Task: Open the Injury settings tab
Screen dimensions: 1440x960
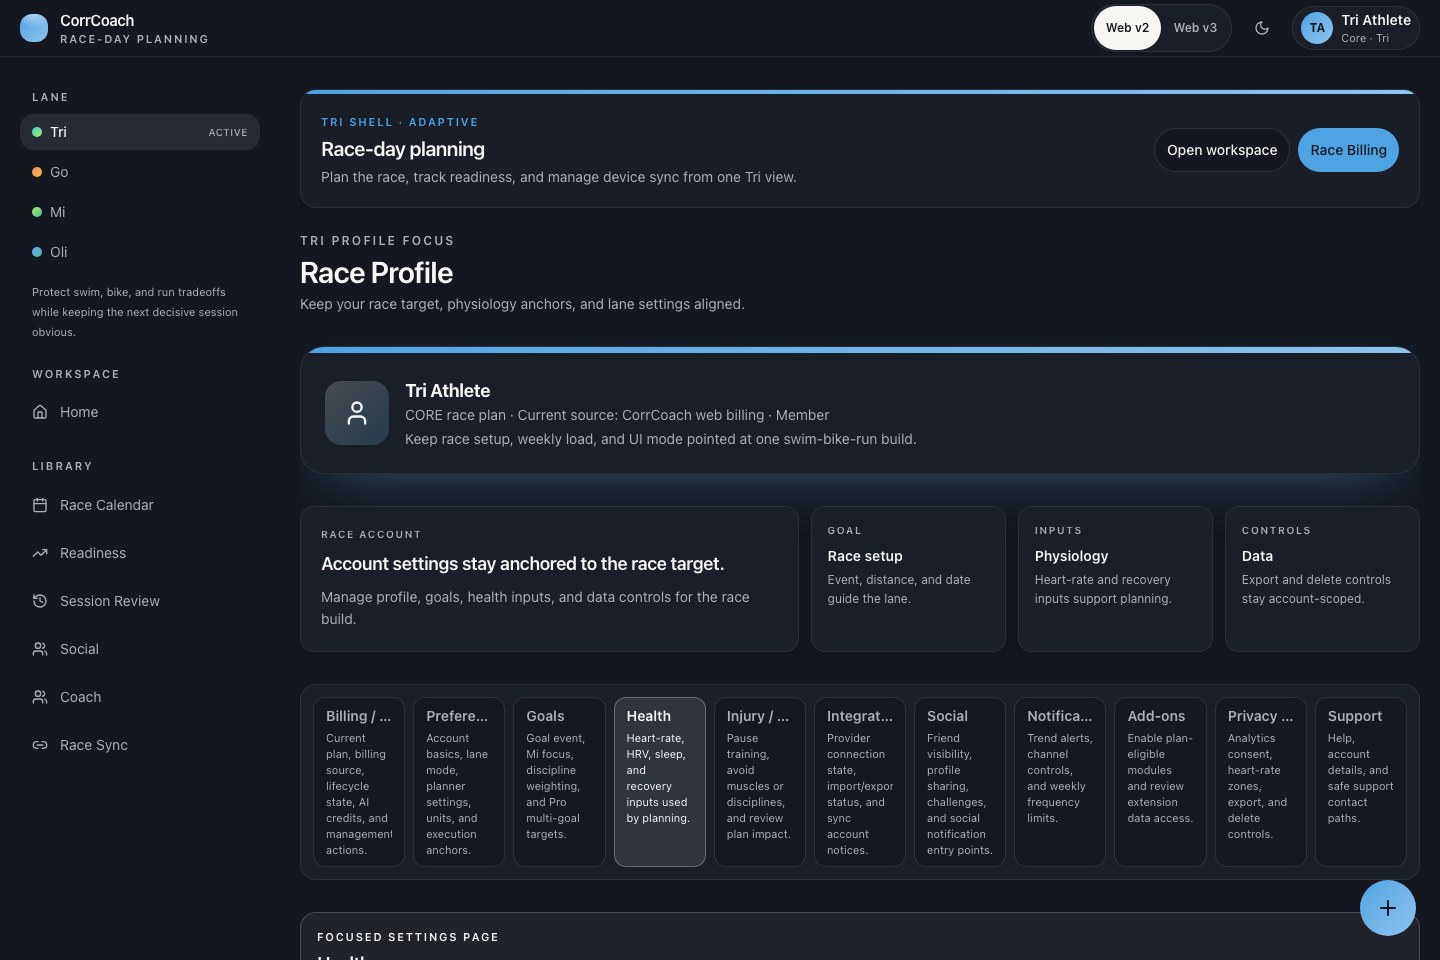Action: pos(760,782)
